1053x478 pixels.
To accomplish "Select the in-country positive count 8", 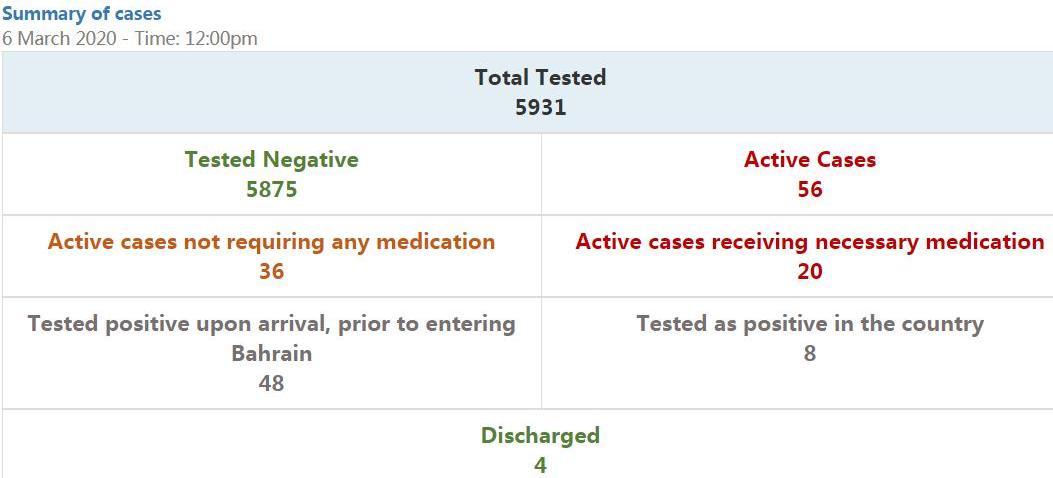I will [810, 353].
